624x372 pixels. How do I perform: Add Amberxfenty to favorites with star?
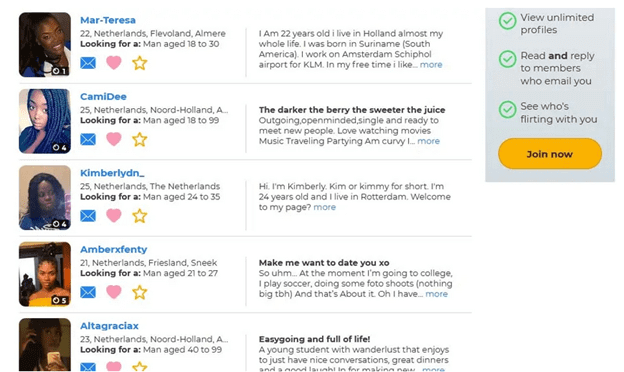(140, 292)
